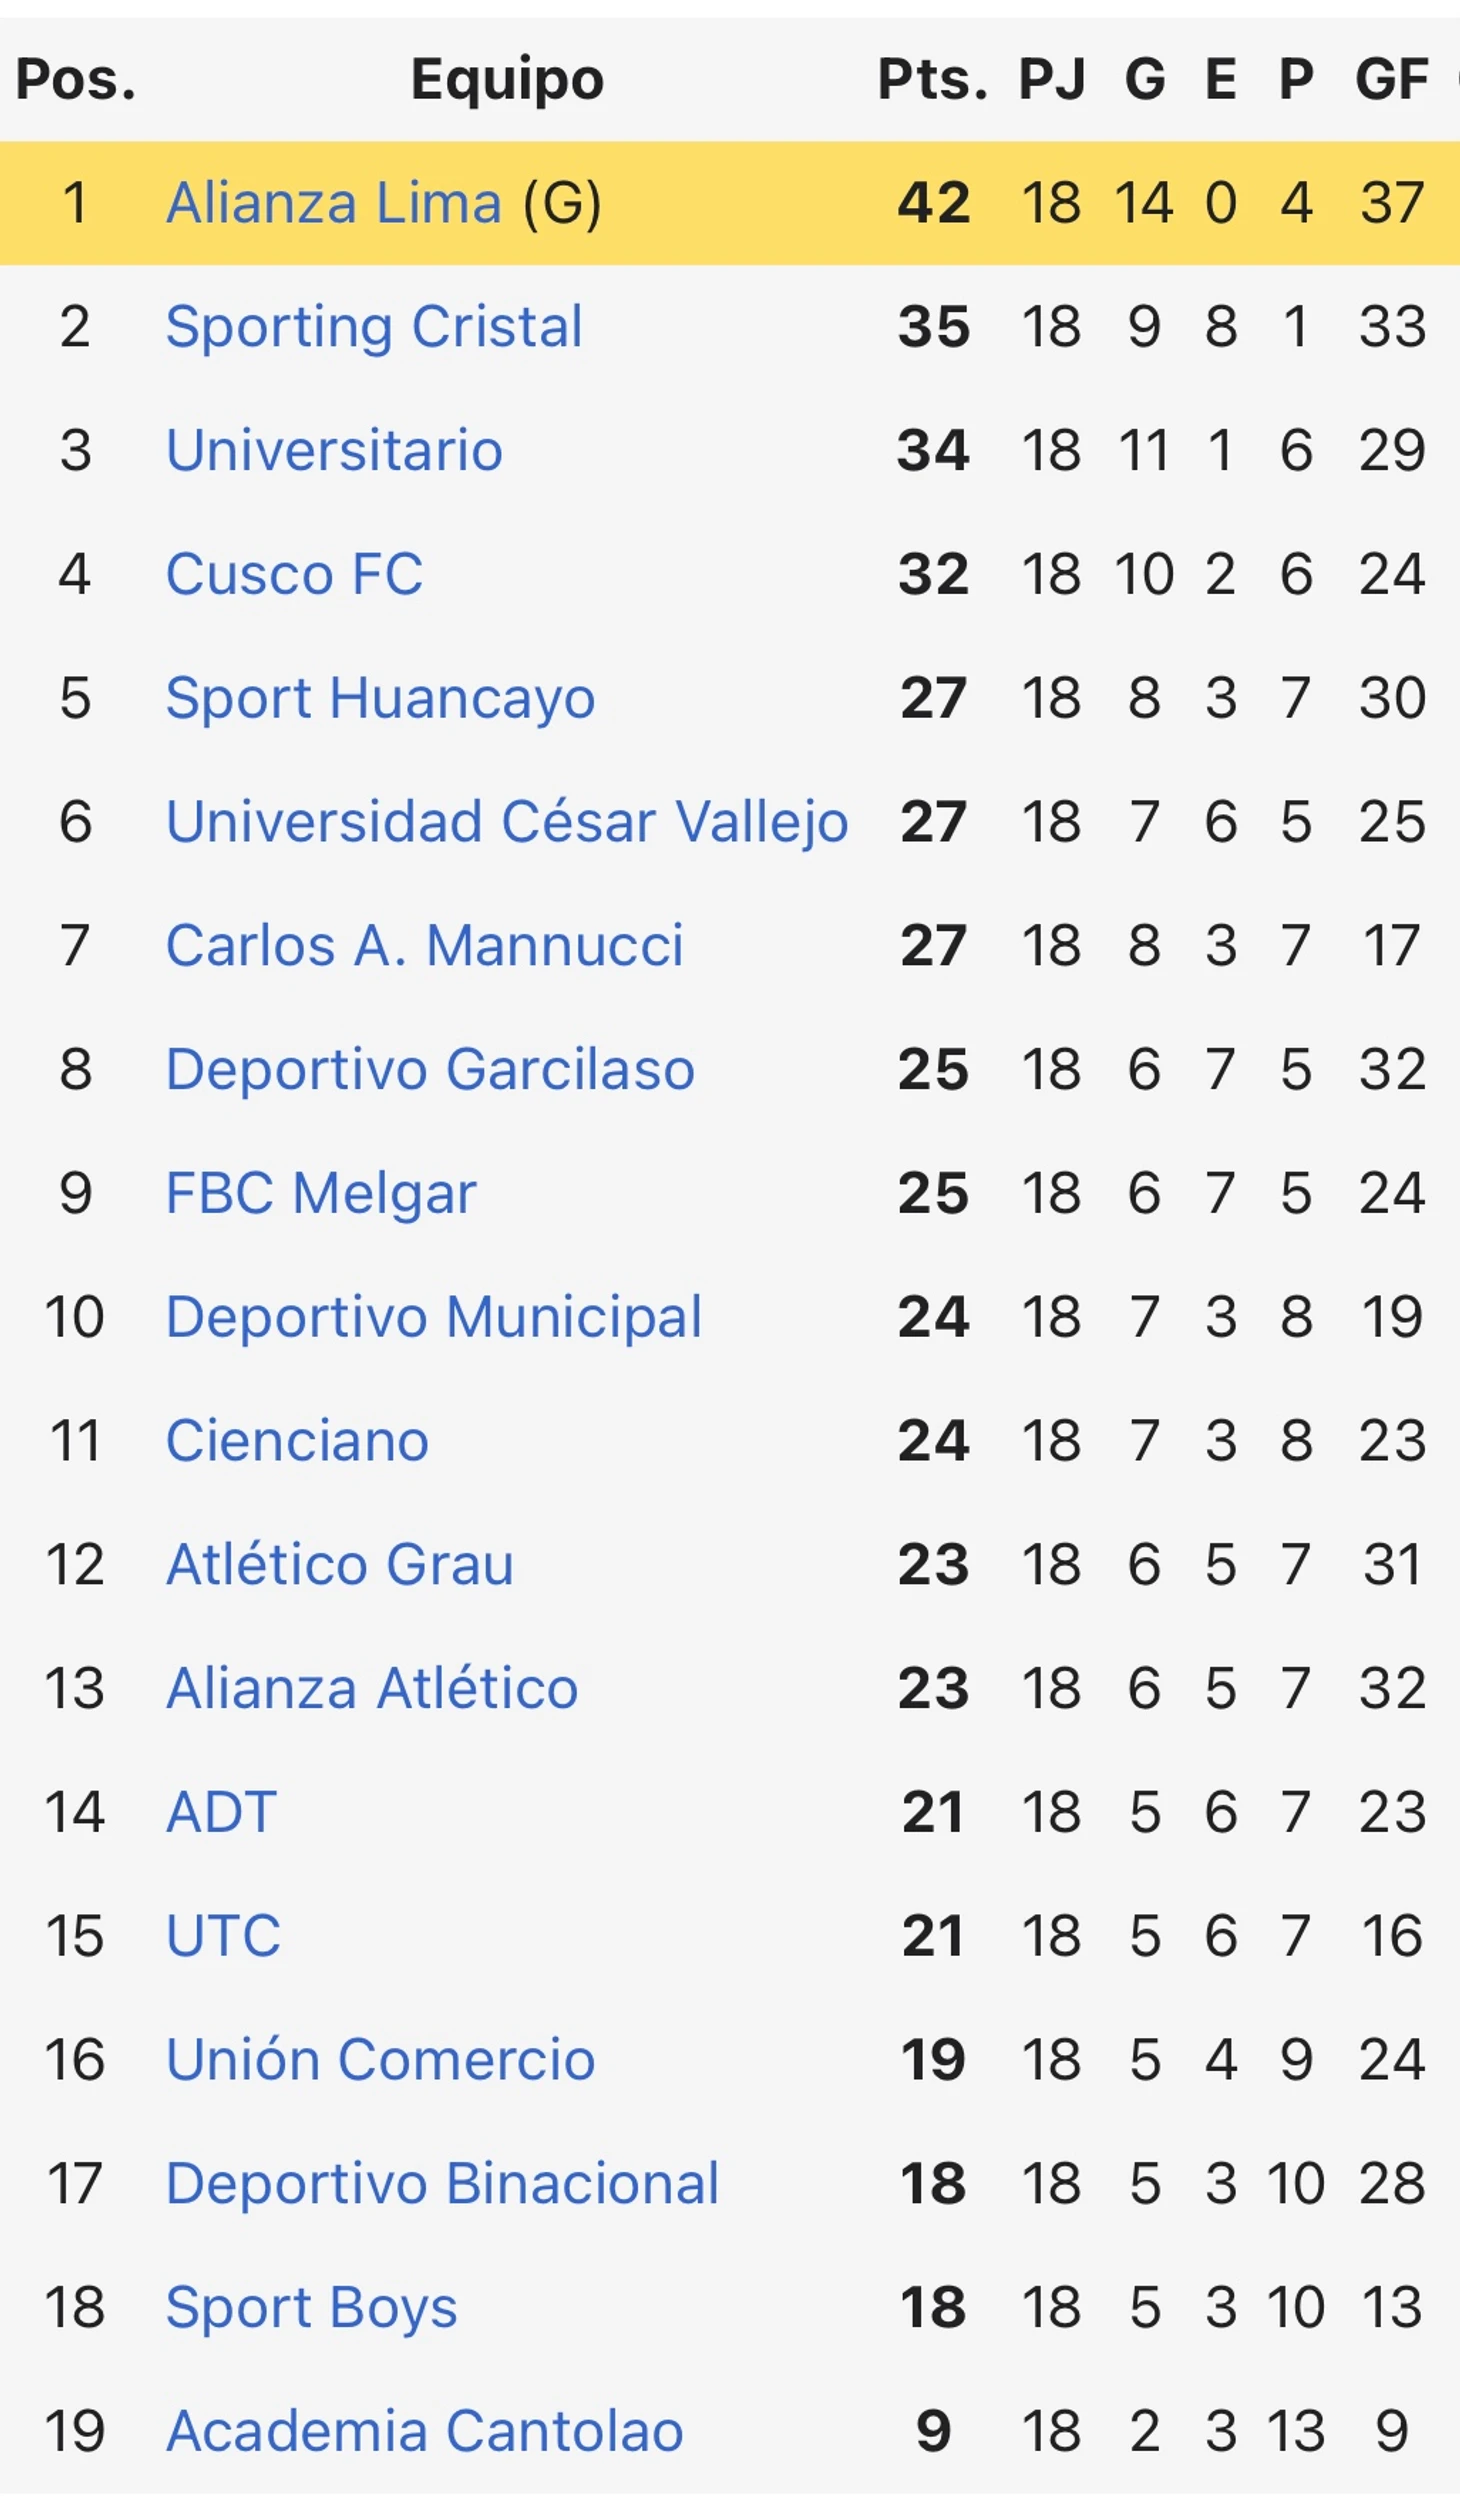Open Deportivo Garcilaso team page

coord(430,1069)
